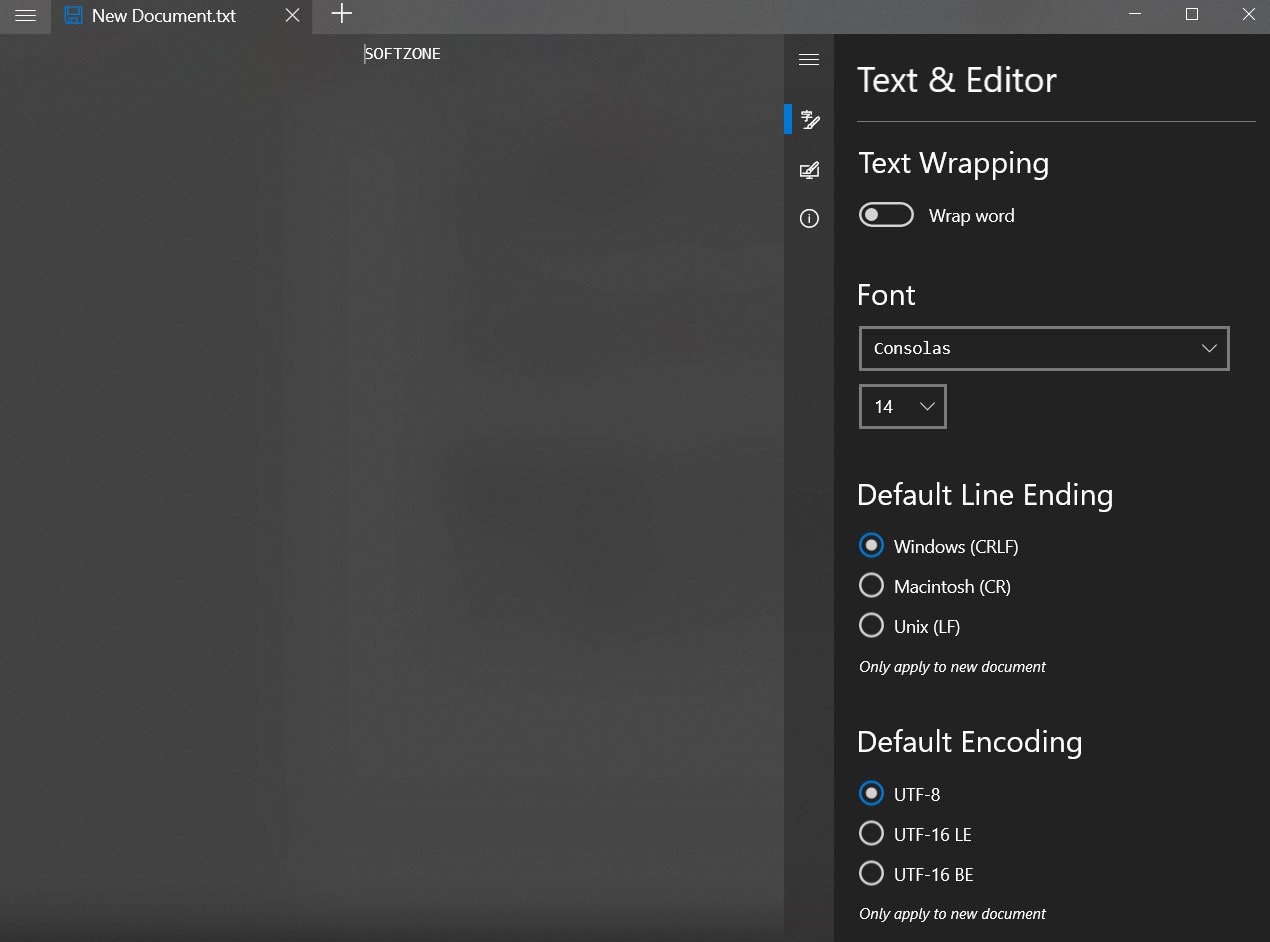Open Personalization settings icon
This screenshot has width=1270, height=942.
[810, 170]
